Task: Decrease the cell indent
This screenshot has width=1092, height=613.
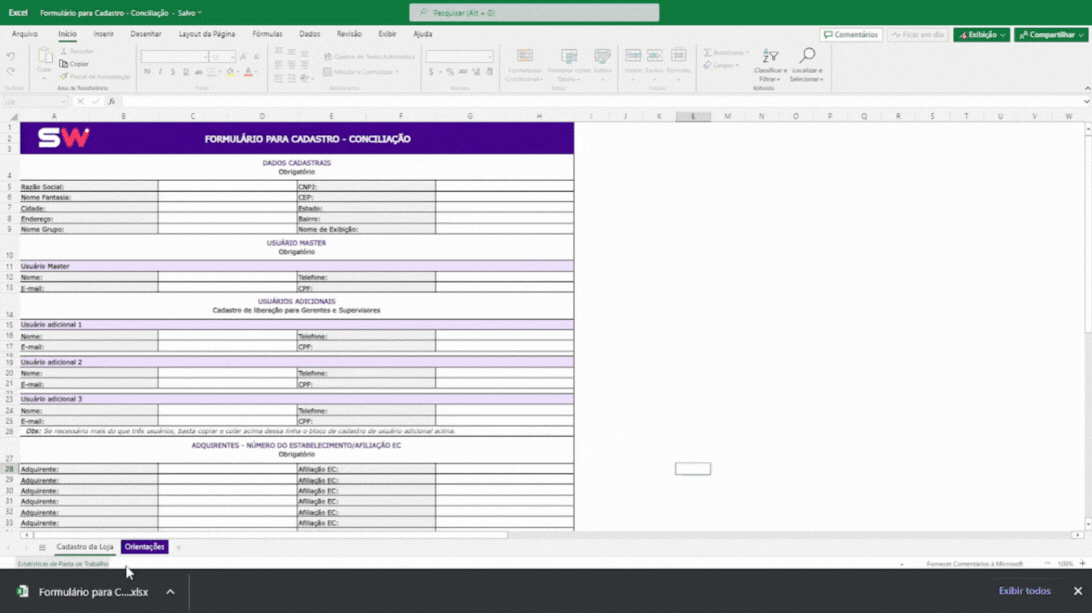Action: 279,78
